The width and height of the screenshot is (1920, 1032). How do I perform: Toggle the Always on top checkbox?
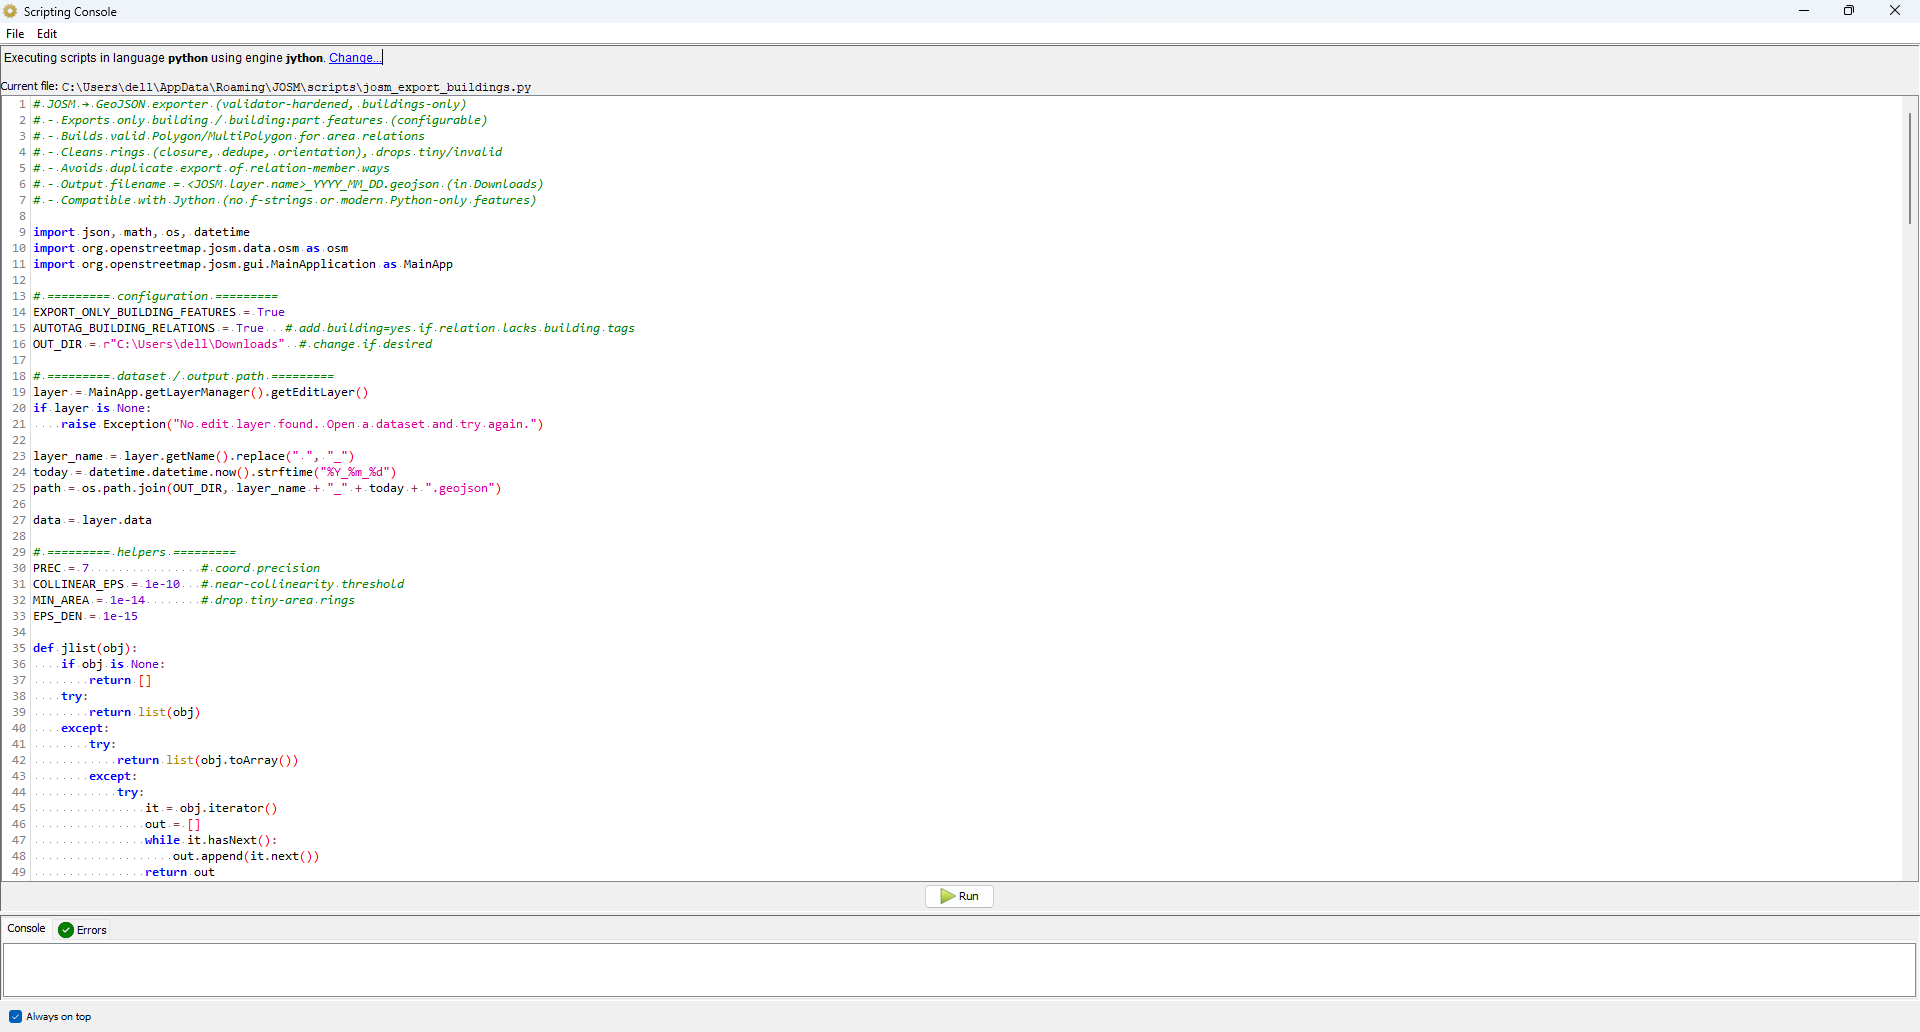(x=15, y=1017)
